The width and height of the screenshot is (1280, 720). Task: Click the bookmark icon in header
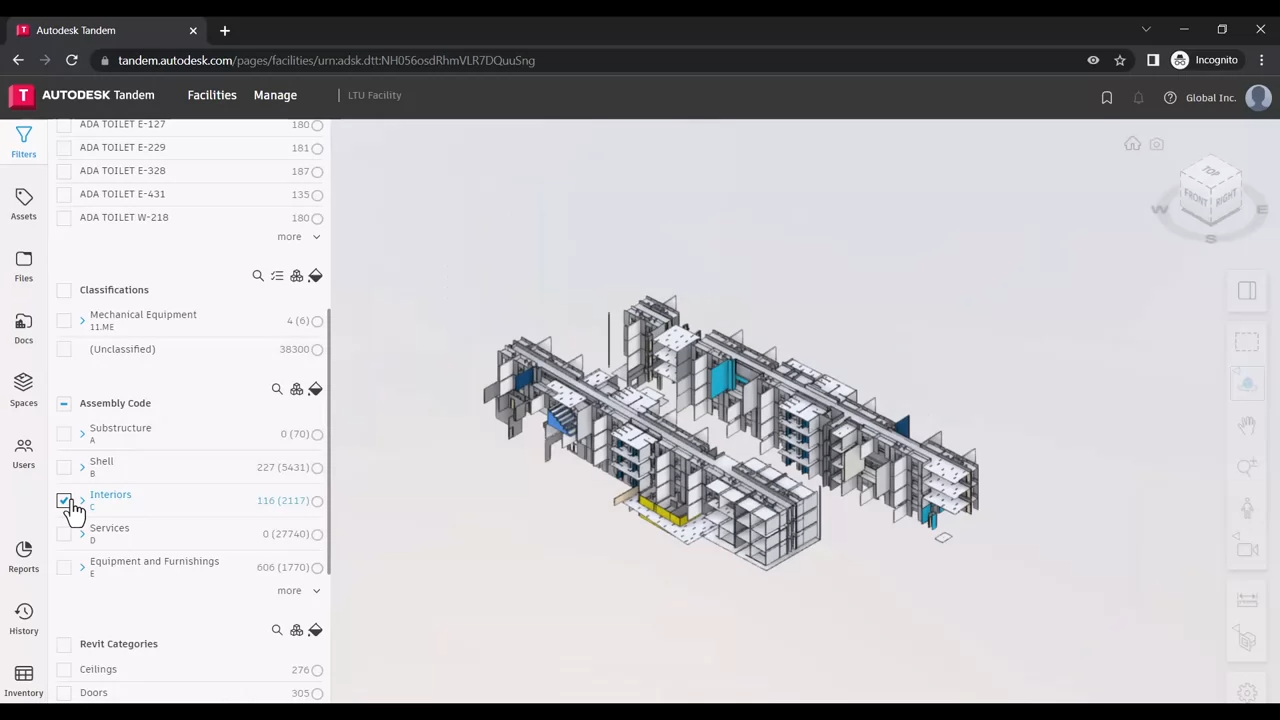pos(1107,98)
